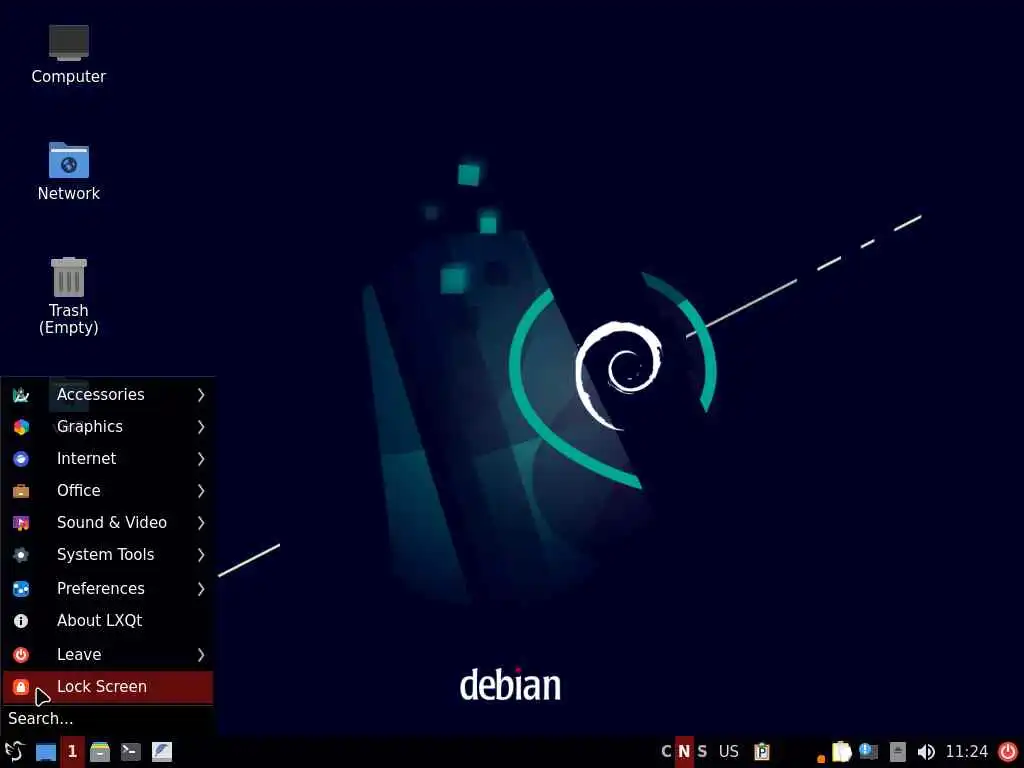Open the Network folder desktop icon
This screenshot has width=1024, height=768.
click(x=69, y=172)
